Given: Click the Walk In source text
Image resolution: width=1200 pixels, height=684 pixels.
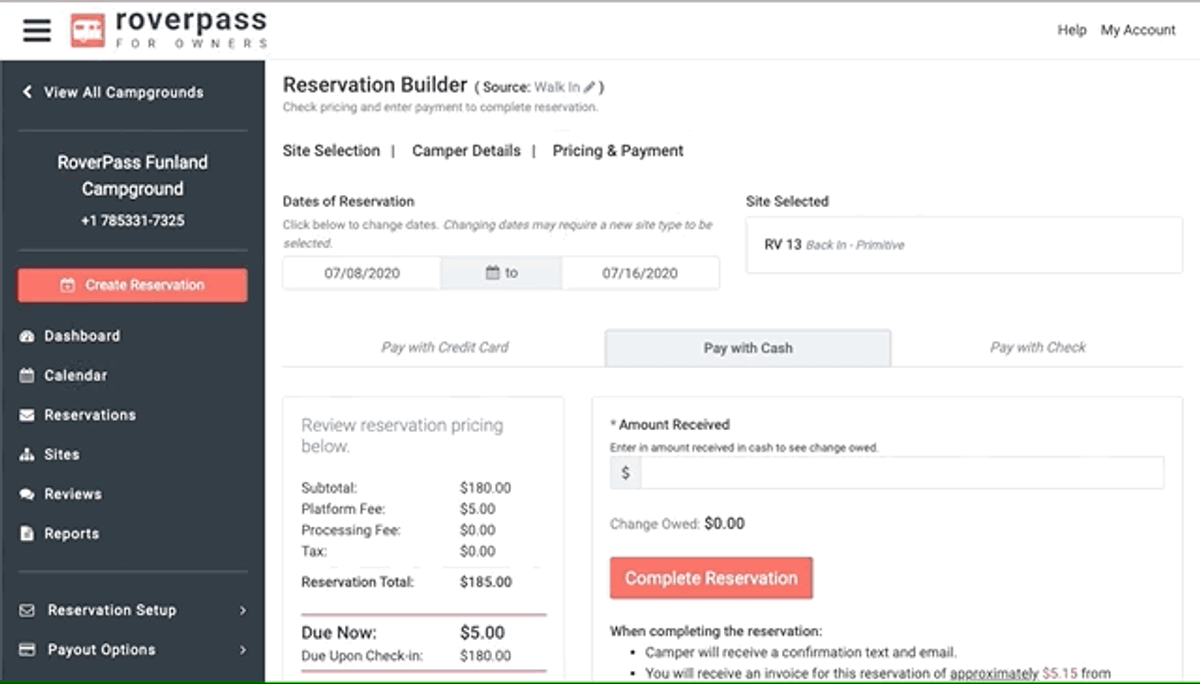Looking at the screenshot, I should pyautogui.click(x=557, y=87).
